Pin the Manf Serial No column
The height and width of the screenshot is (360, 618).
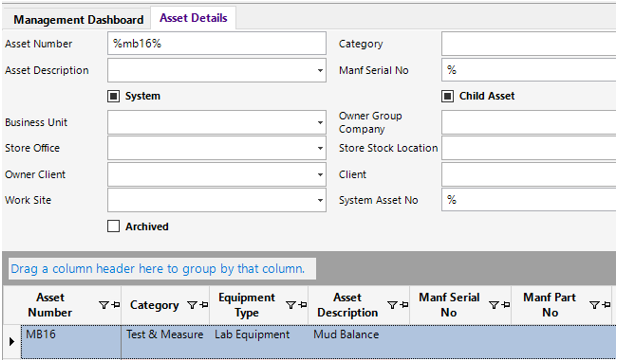(x=506, y=305)
